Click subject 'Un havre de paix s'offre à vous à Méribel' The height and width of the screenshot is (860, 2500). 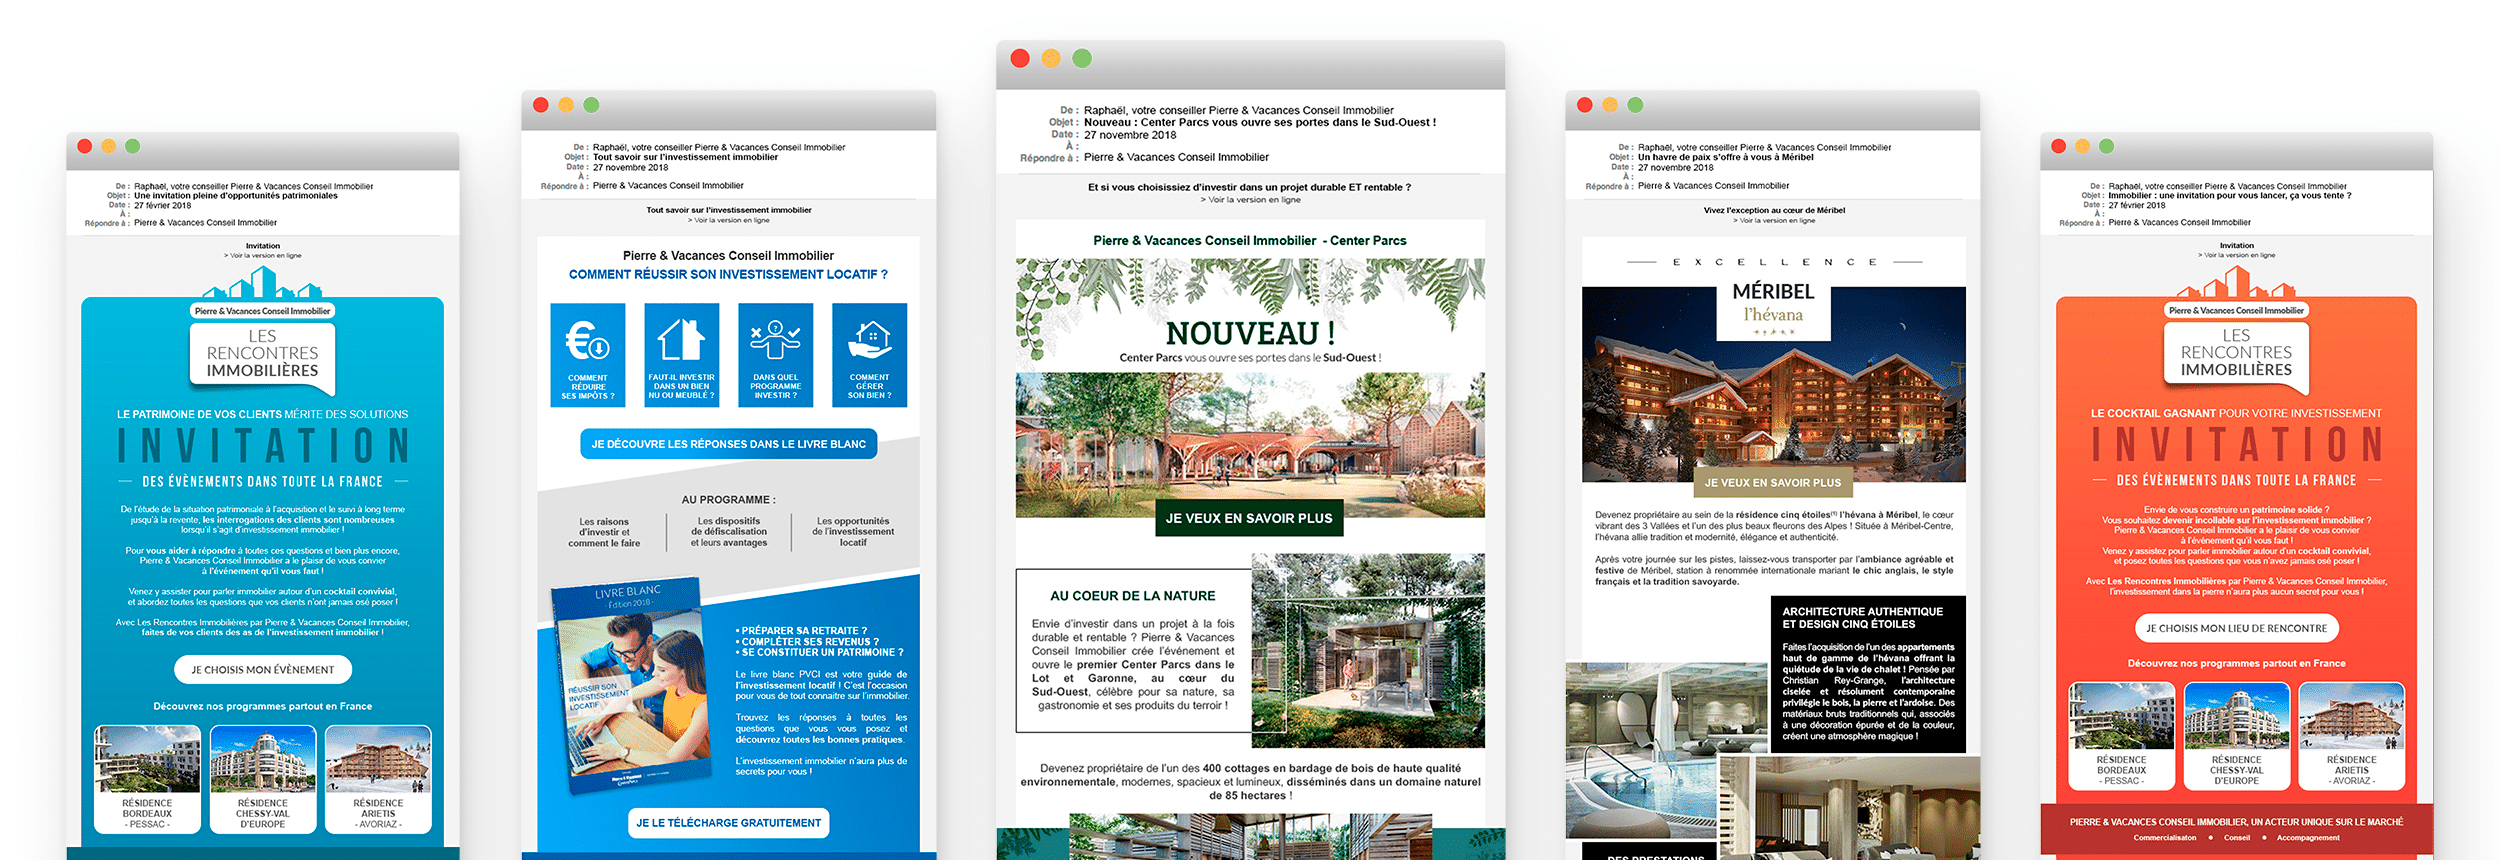tap(1725, 157)
